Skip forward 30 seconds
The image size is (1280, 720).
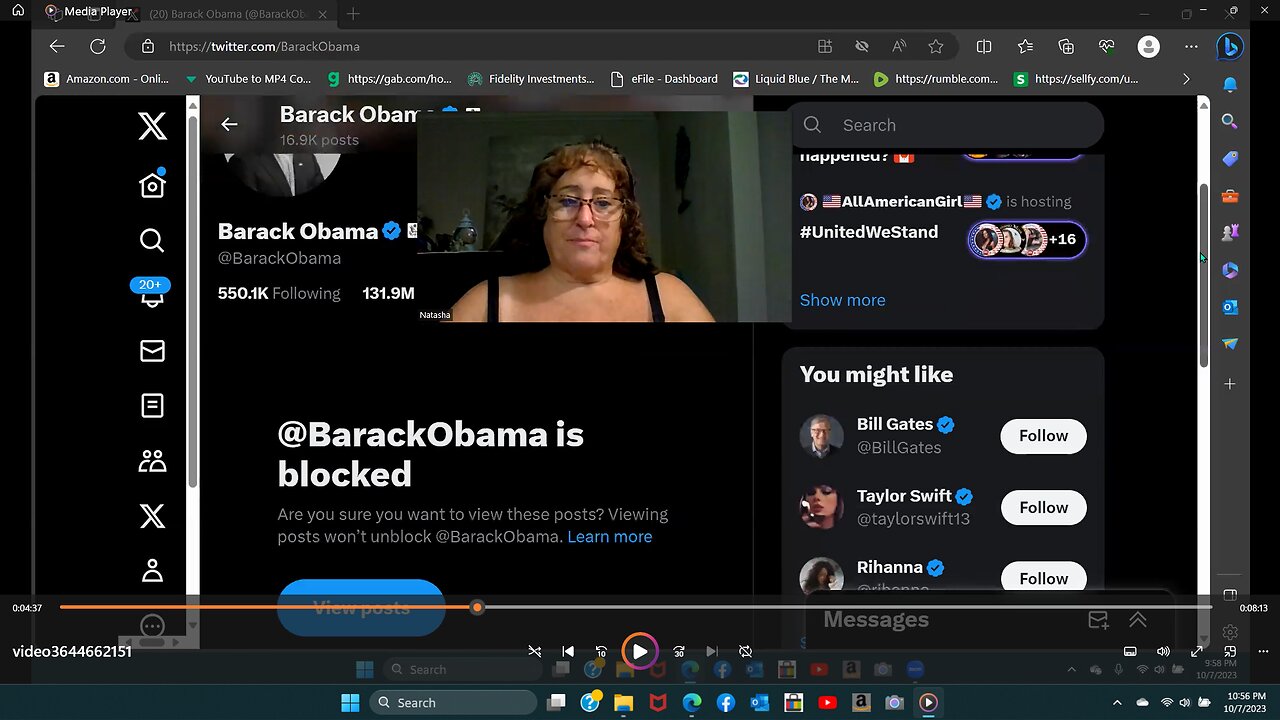pyautogui.click(x=679, y=651)
